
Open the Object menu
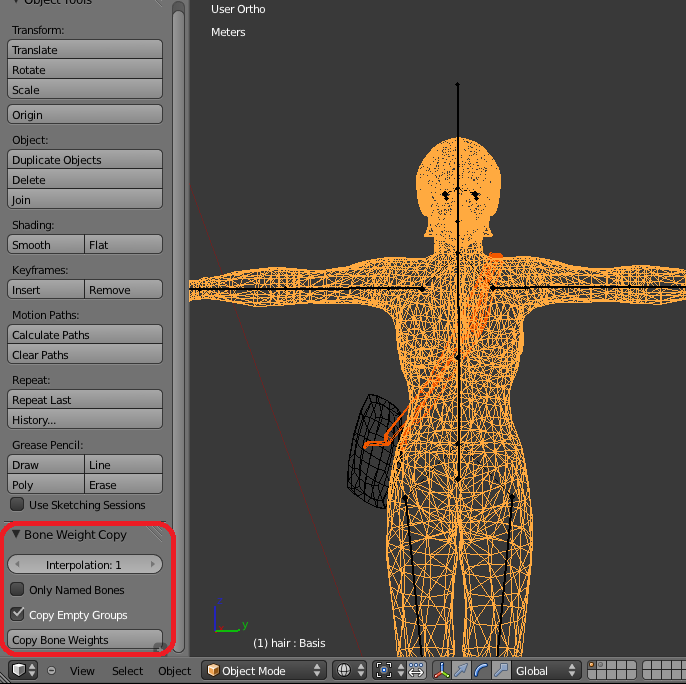coord(175,670)
